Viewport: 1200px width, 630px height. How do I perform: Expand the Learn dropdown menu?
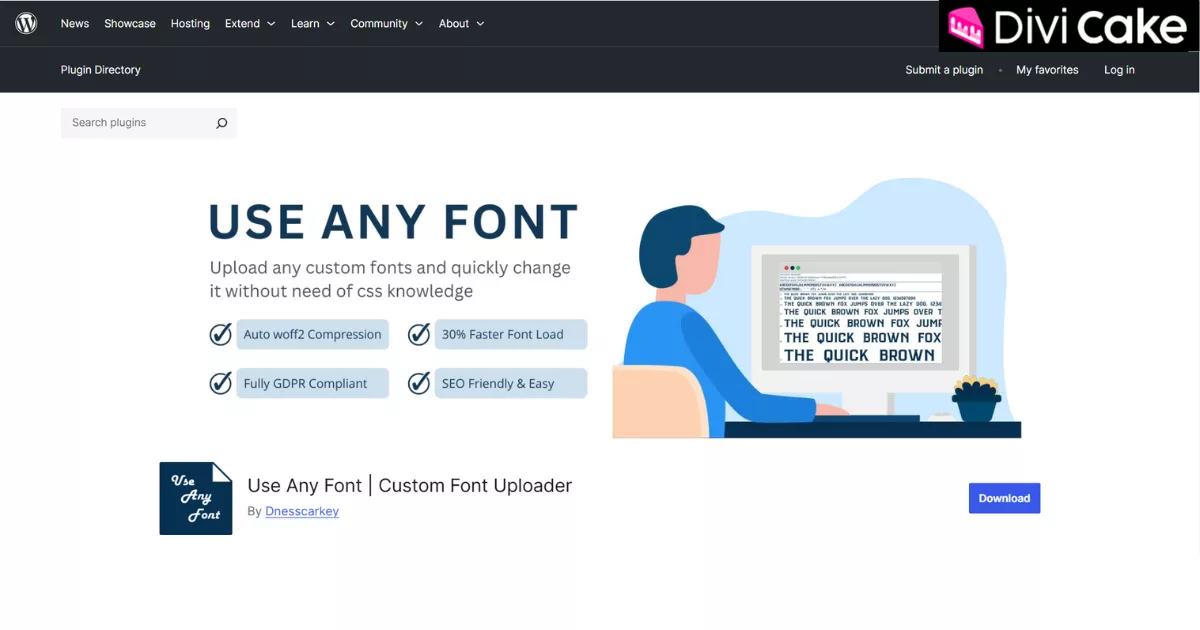[x=313, y=23]
